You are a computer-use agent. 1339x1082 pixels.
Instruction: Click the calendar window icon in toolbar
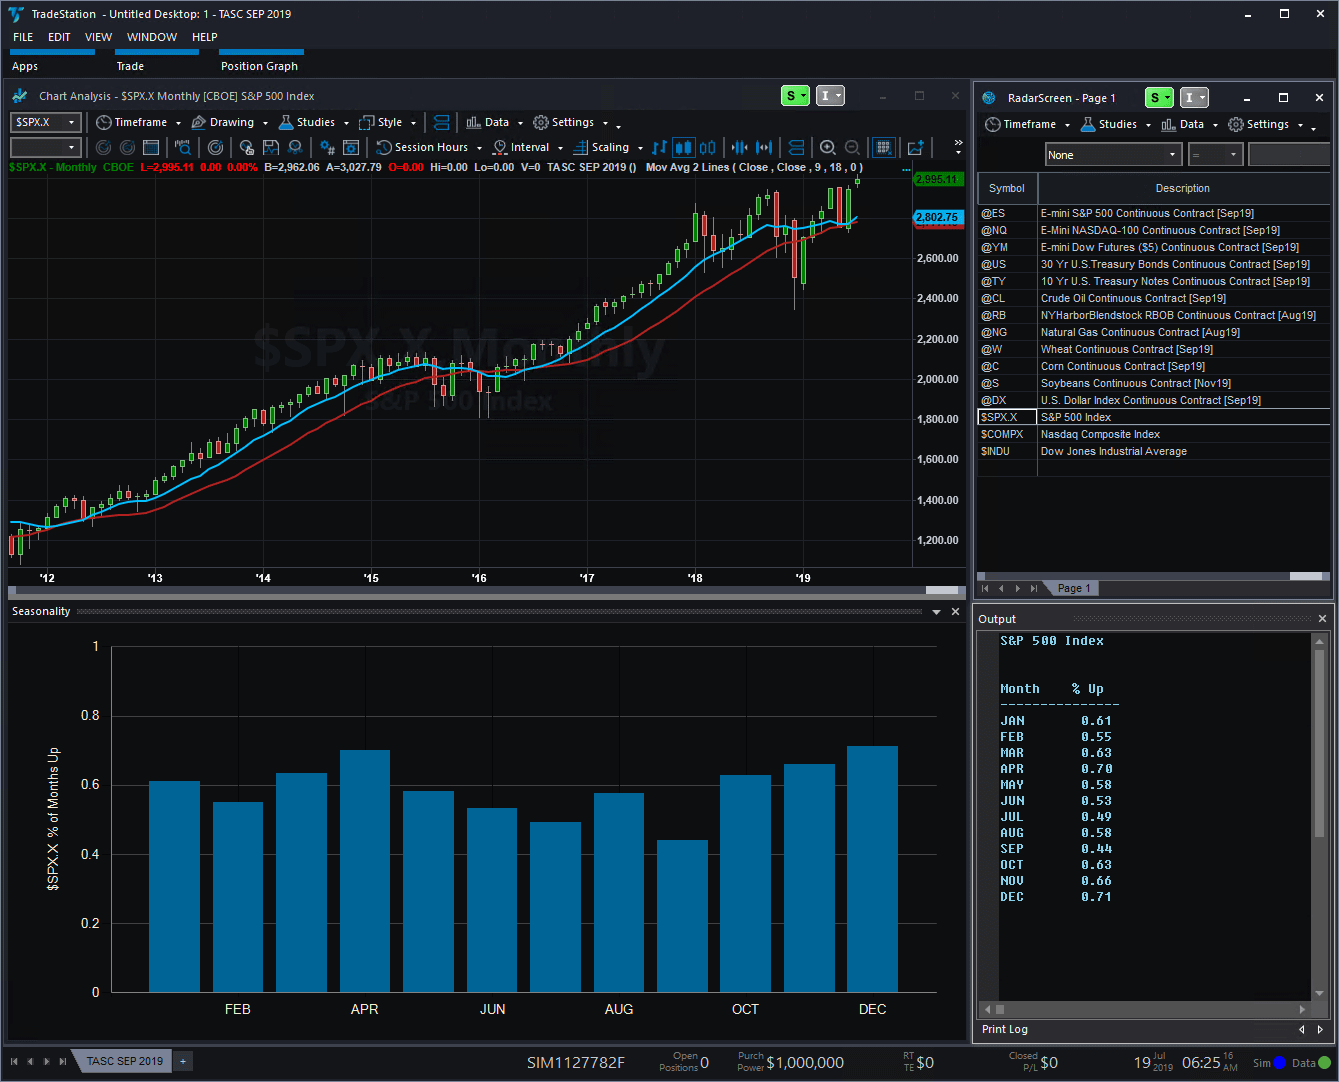click(151, 147)
